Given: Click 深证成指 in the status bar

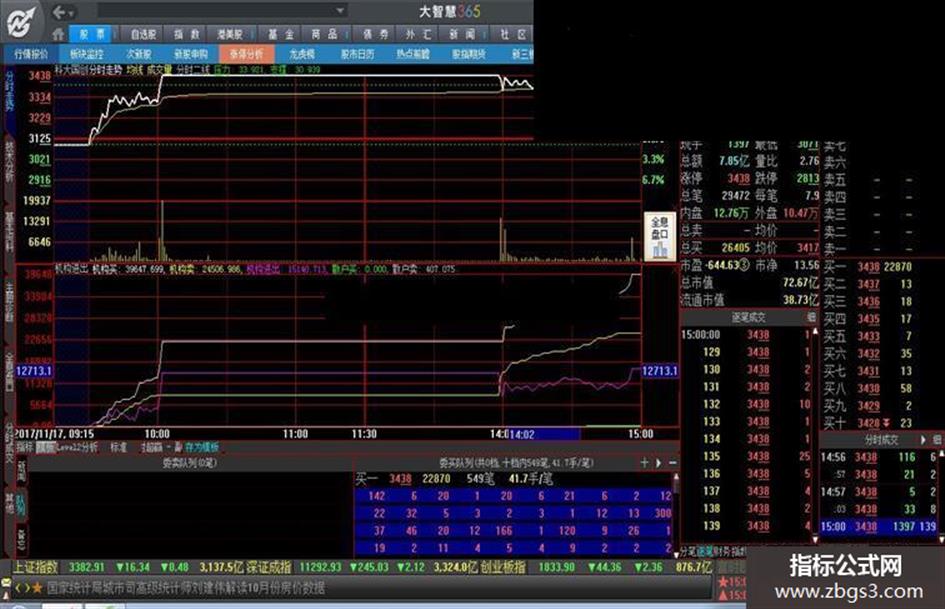Looking at the screenshot, I should tap(270, 567).
